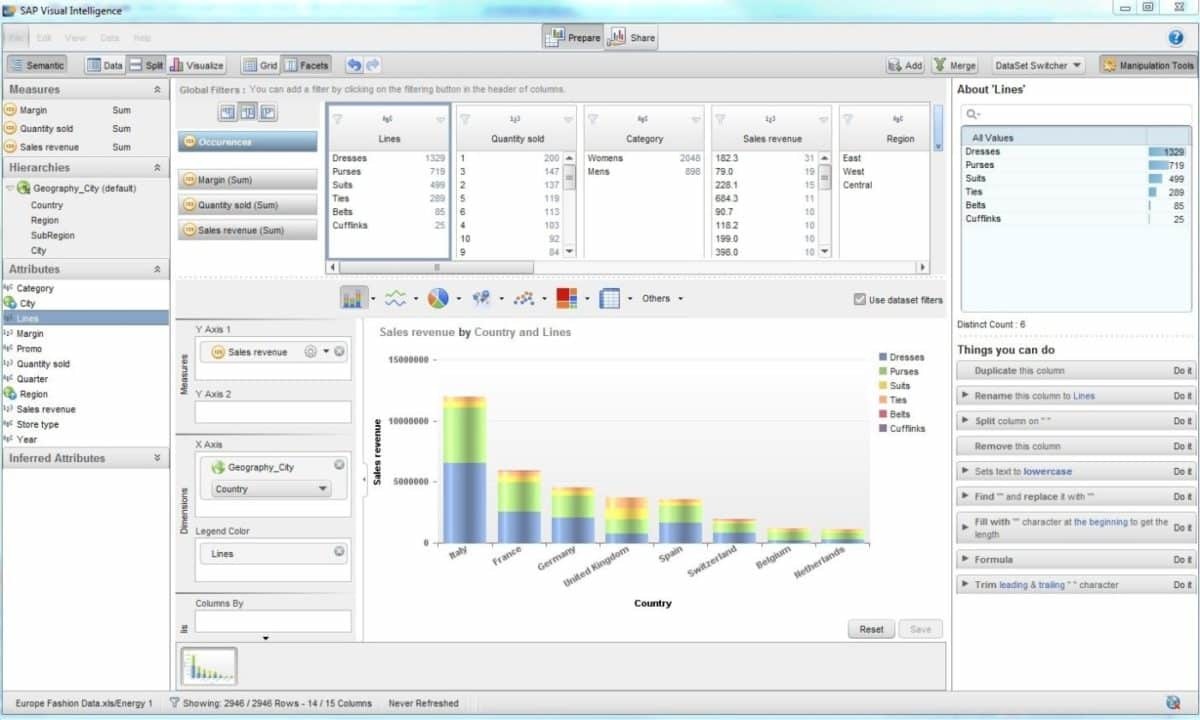Select the bar chart type icon
1200x720 pixels.
354,298
